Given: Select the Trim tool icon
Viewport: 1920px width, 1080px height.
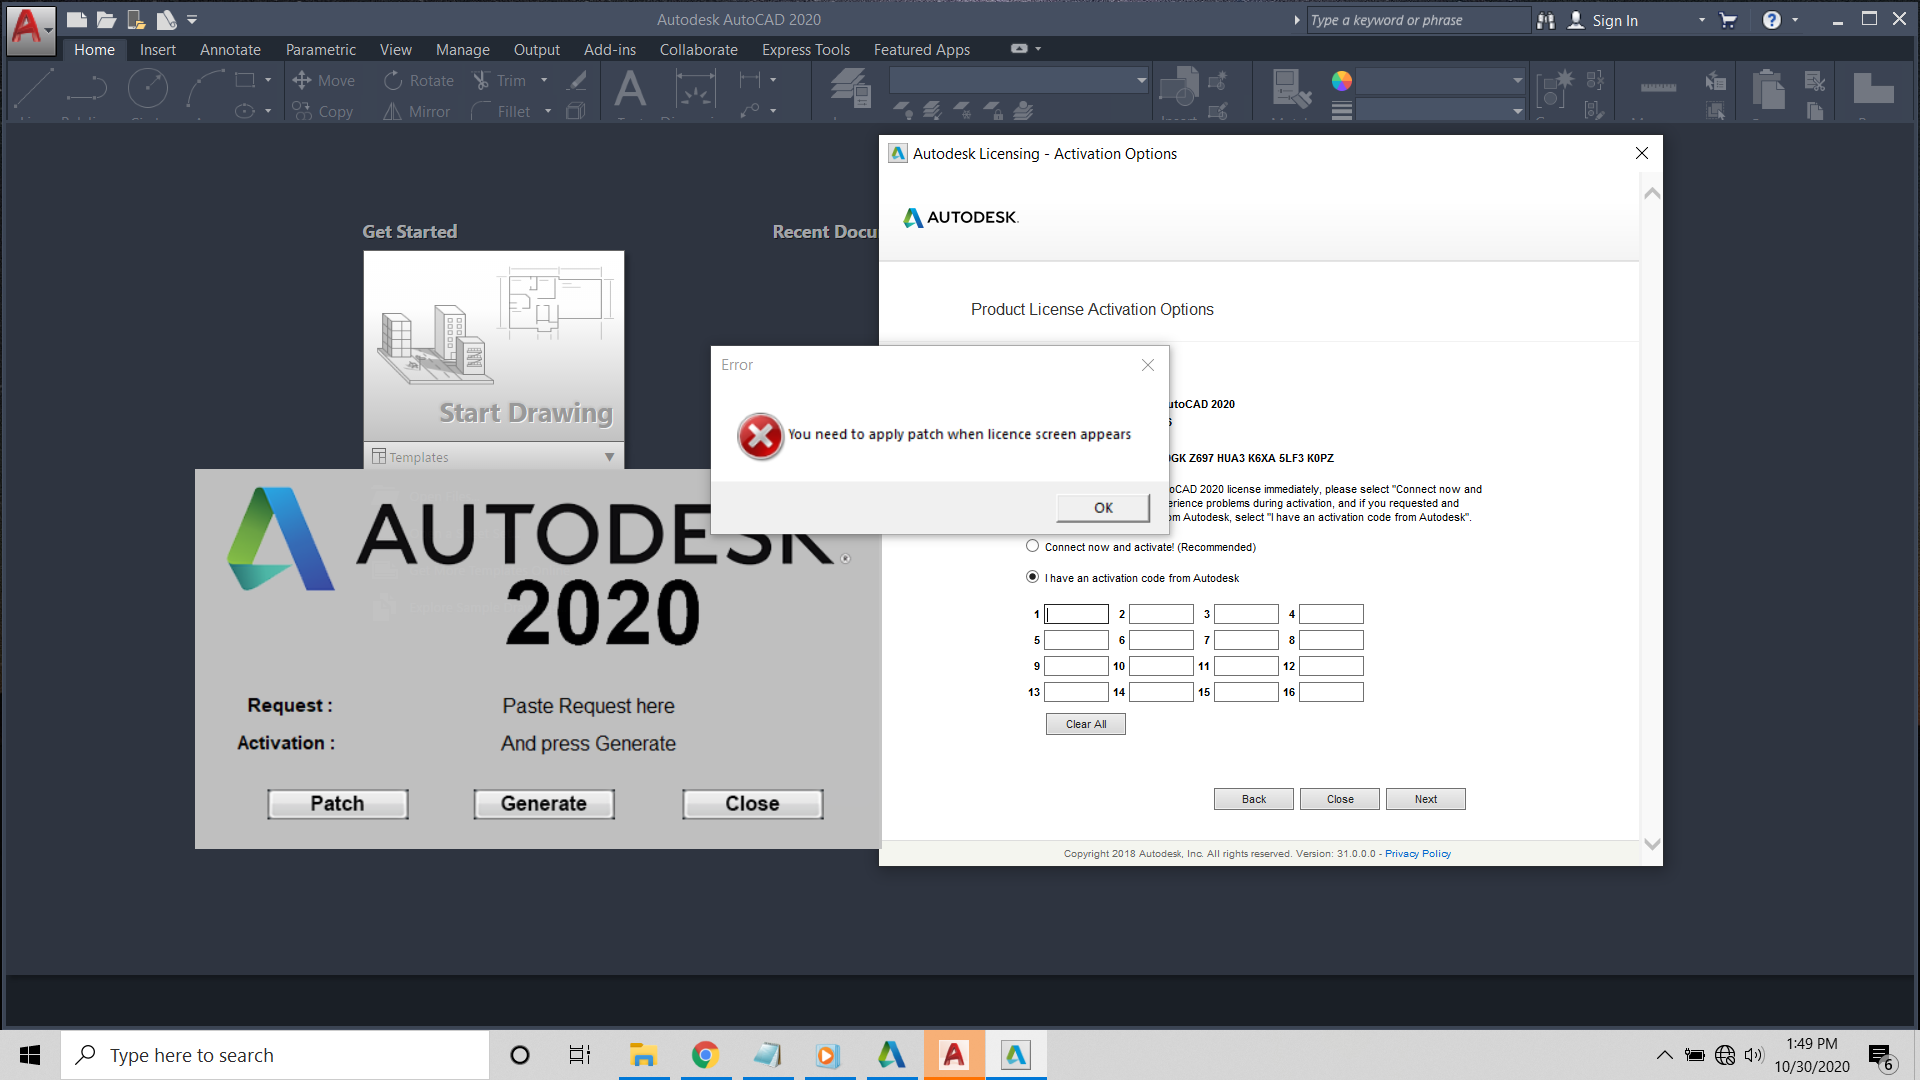Looking at the screenshot, I should click(481, 80).
